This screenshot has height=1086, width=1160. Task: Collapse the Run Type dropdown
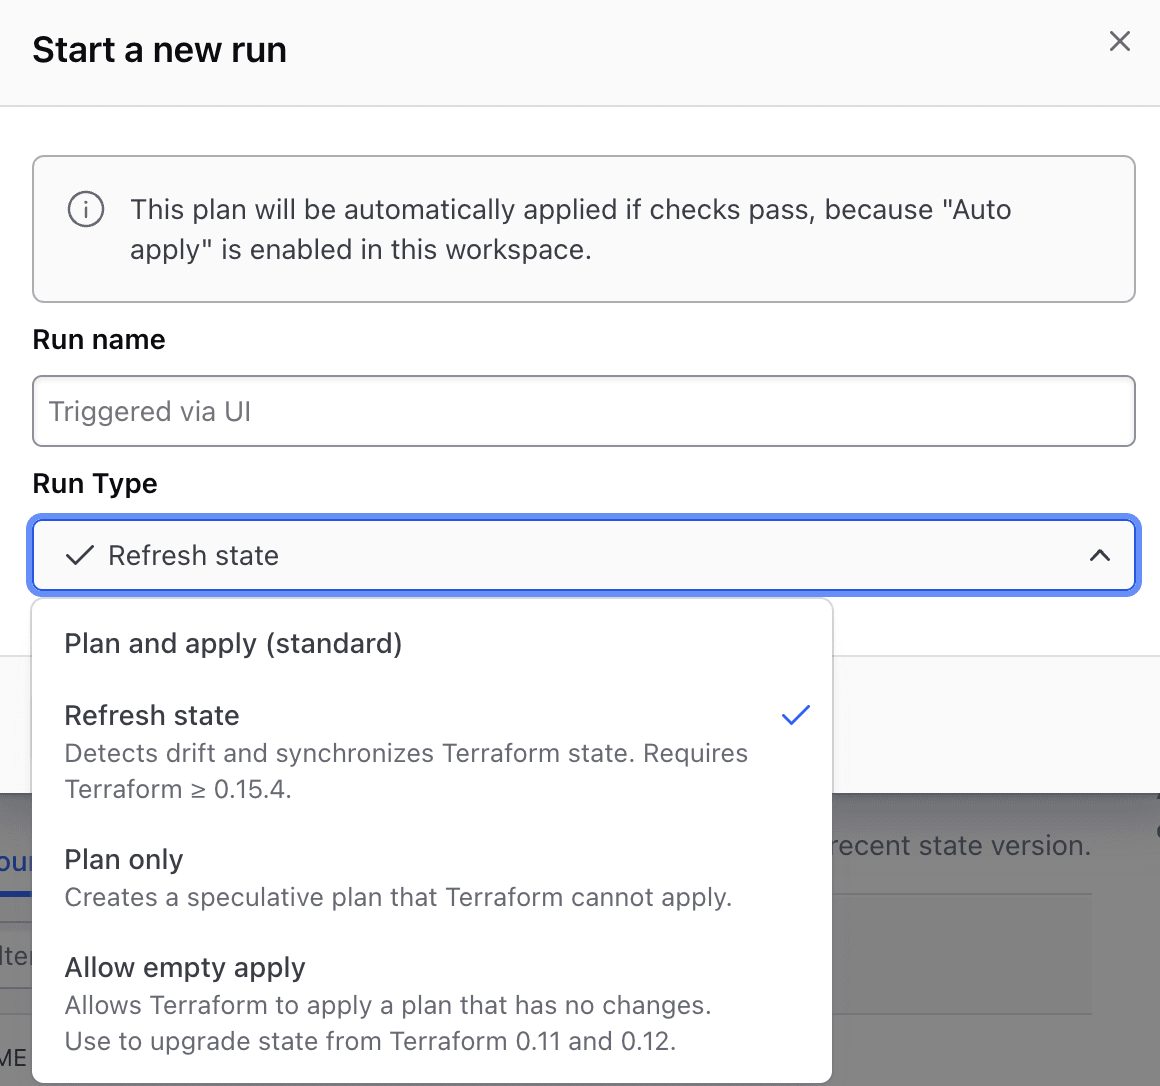tap(584, 555)
